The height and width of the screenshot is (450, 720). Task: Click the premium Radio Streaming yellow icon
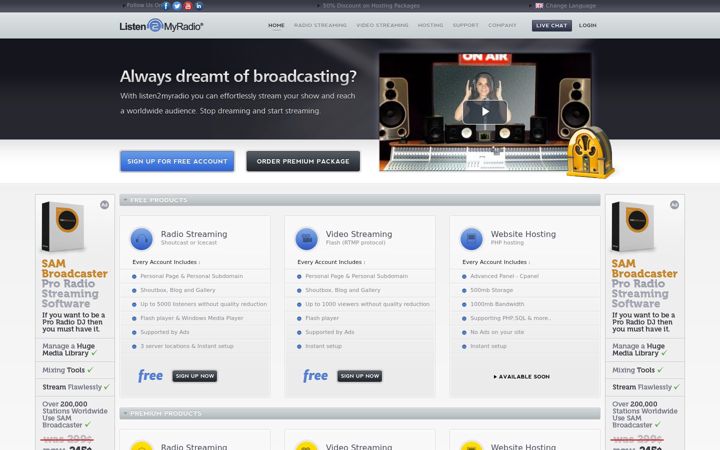click(141, 446)
